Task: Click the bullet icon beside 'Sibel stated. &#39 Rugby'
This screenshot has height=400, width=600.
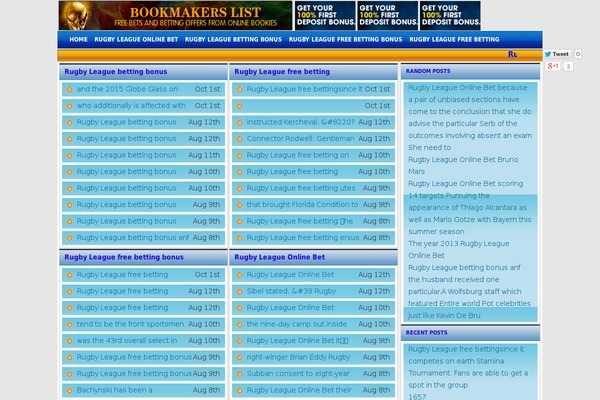Action: [x=239, y=291]
